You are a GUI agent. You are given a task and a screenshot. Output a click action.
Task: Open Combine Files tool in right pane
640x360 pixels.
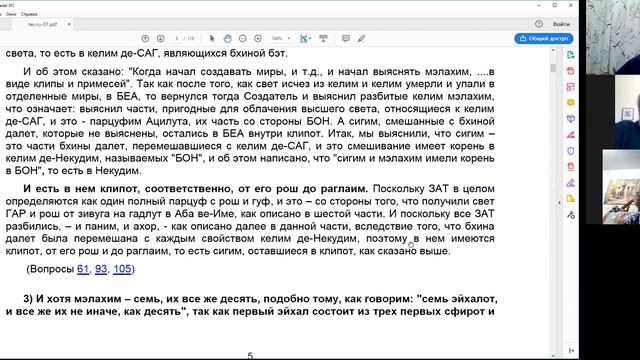point(571,119)
